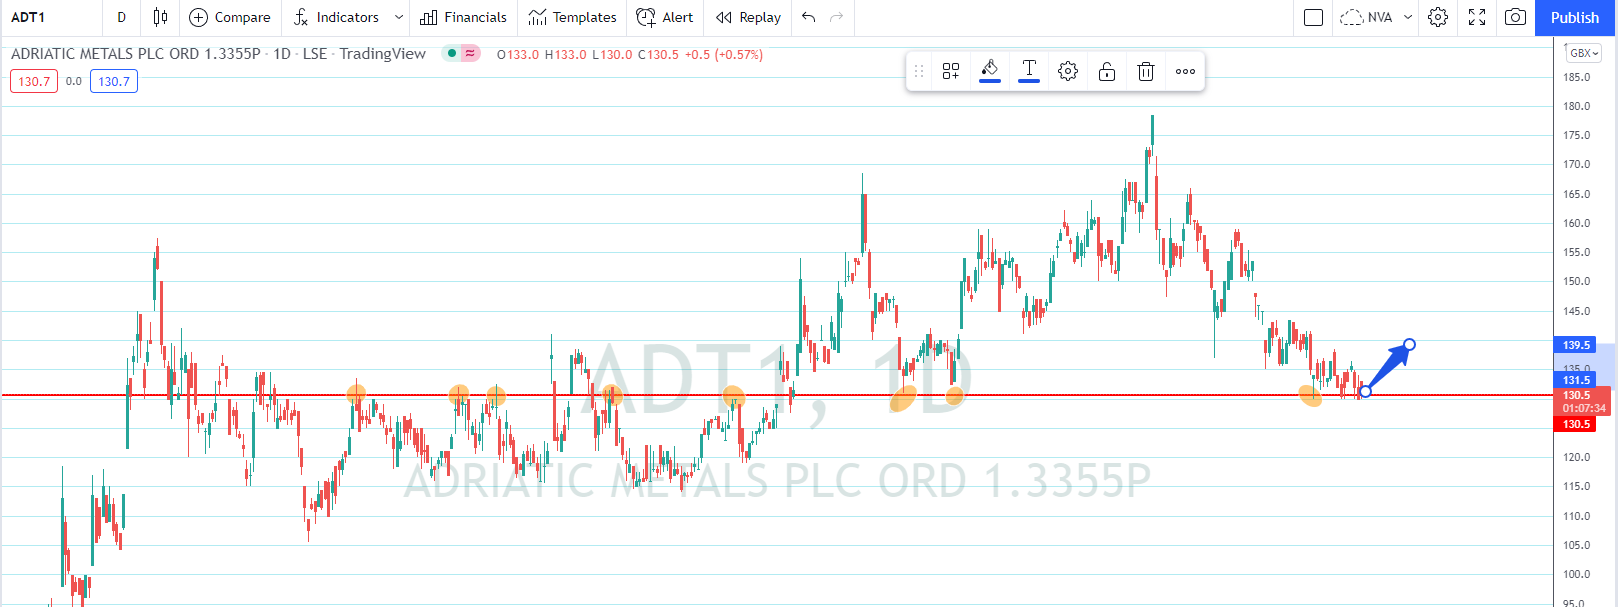1618x607 pixels.
Task: Open drawing settings gear in floating toolbar
Action: click(1068, 71)
